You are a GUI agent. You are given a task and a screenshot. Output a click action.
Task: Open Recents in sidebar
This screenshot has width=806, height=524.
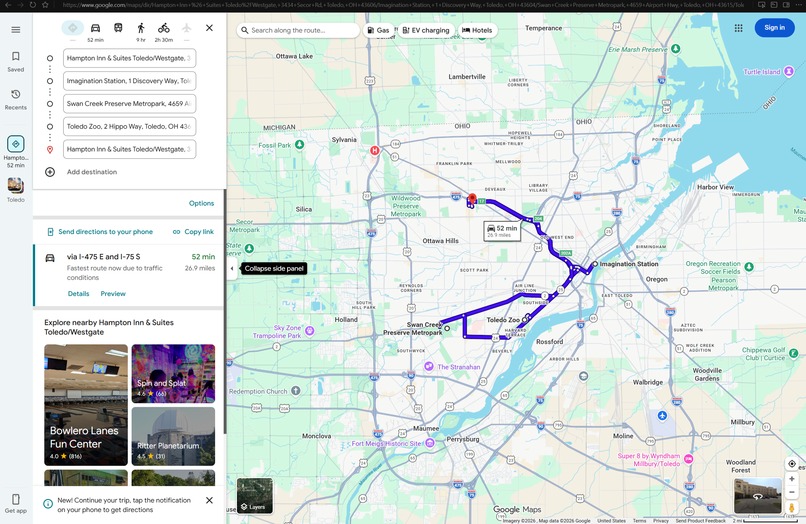15,99
